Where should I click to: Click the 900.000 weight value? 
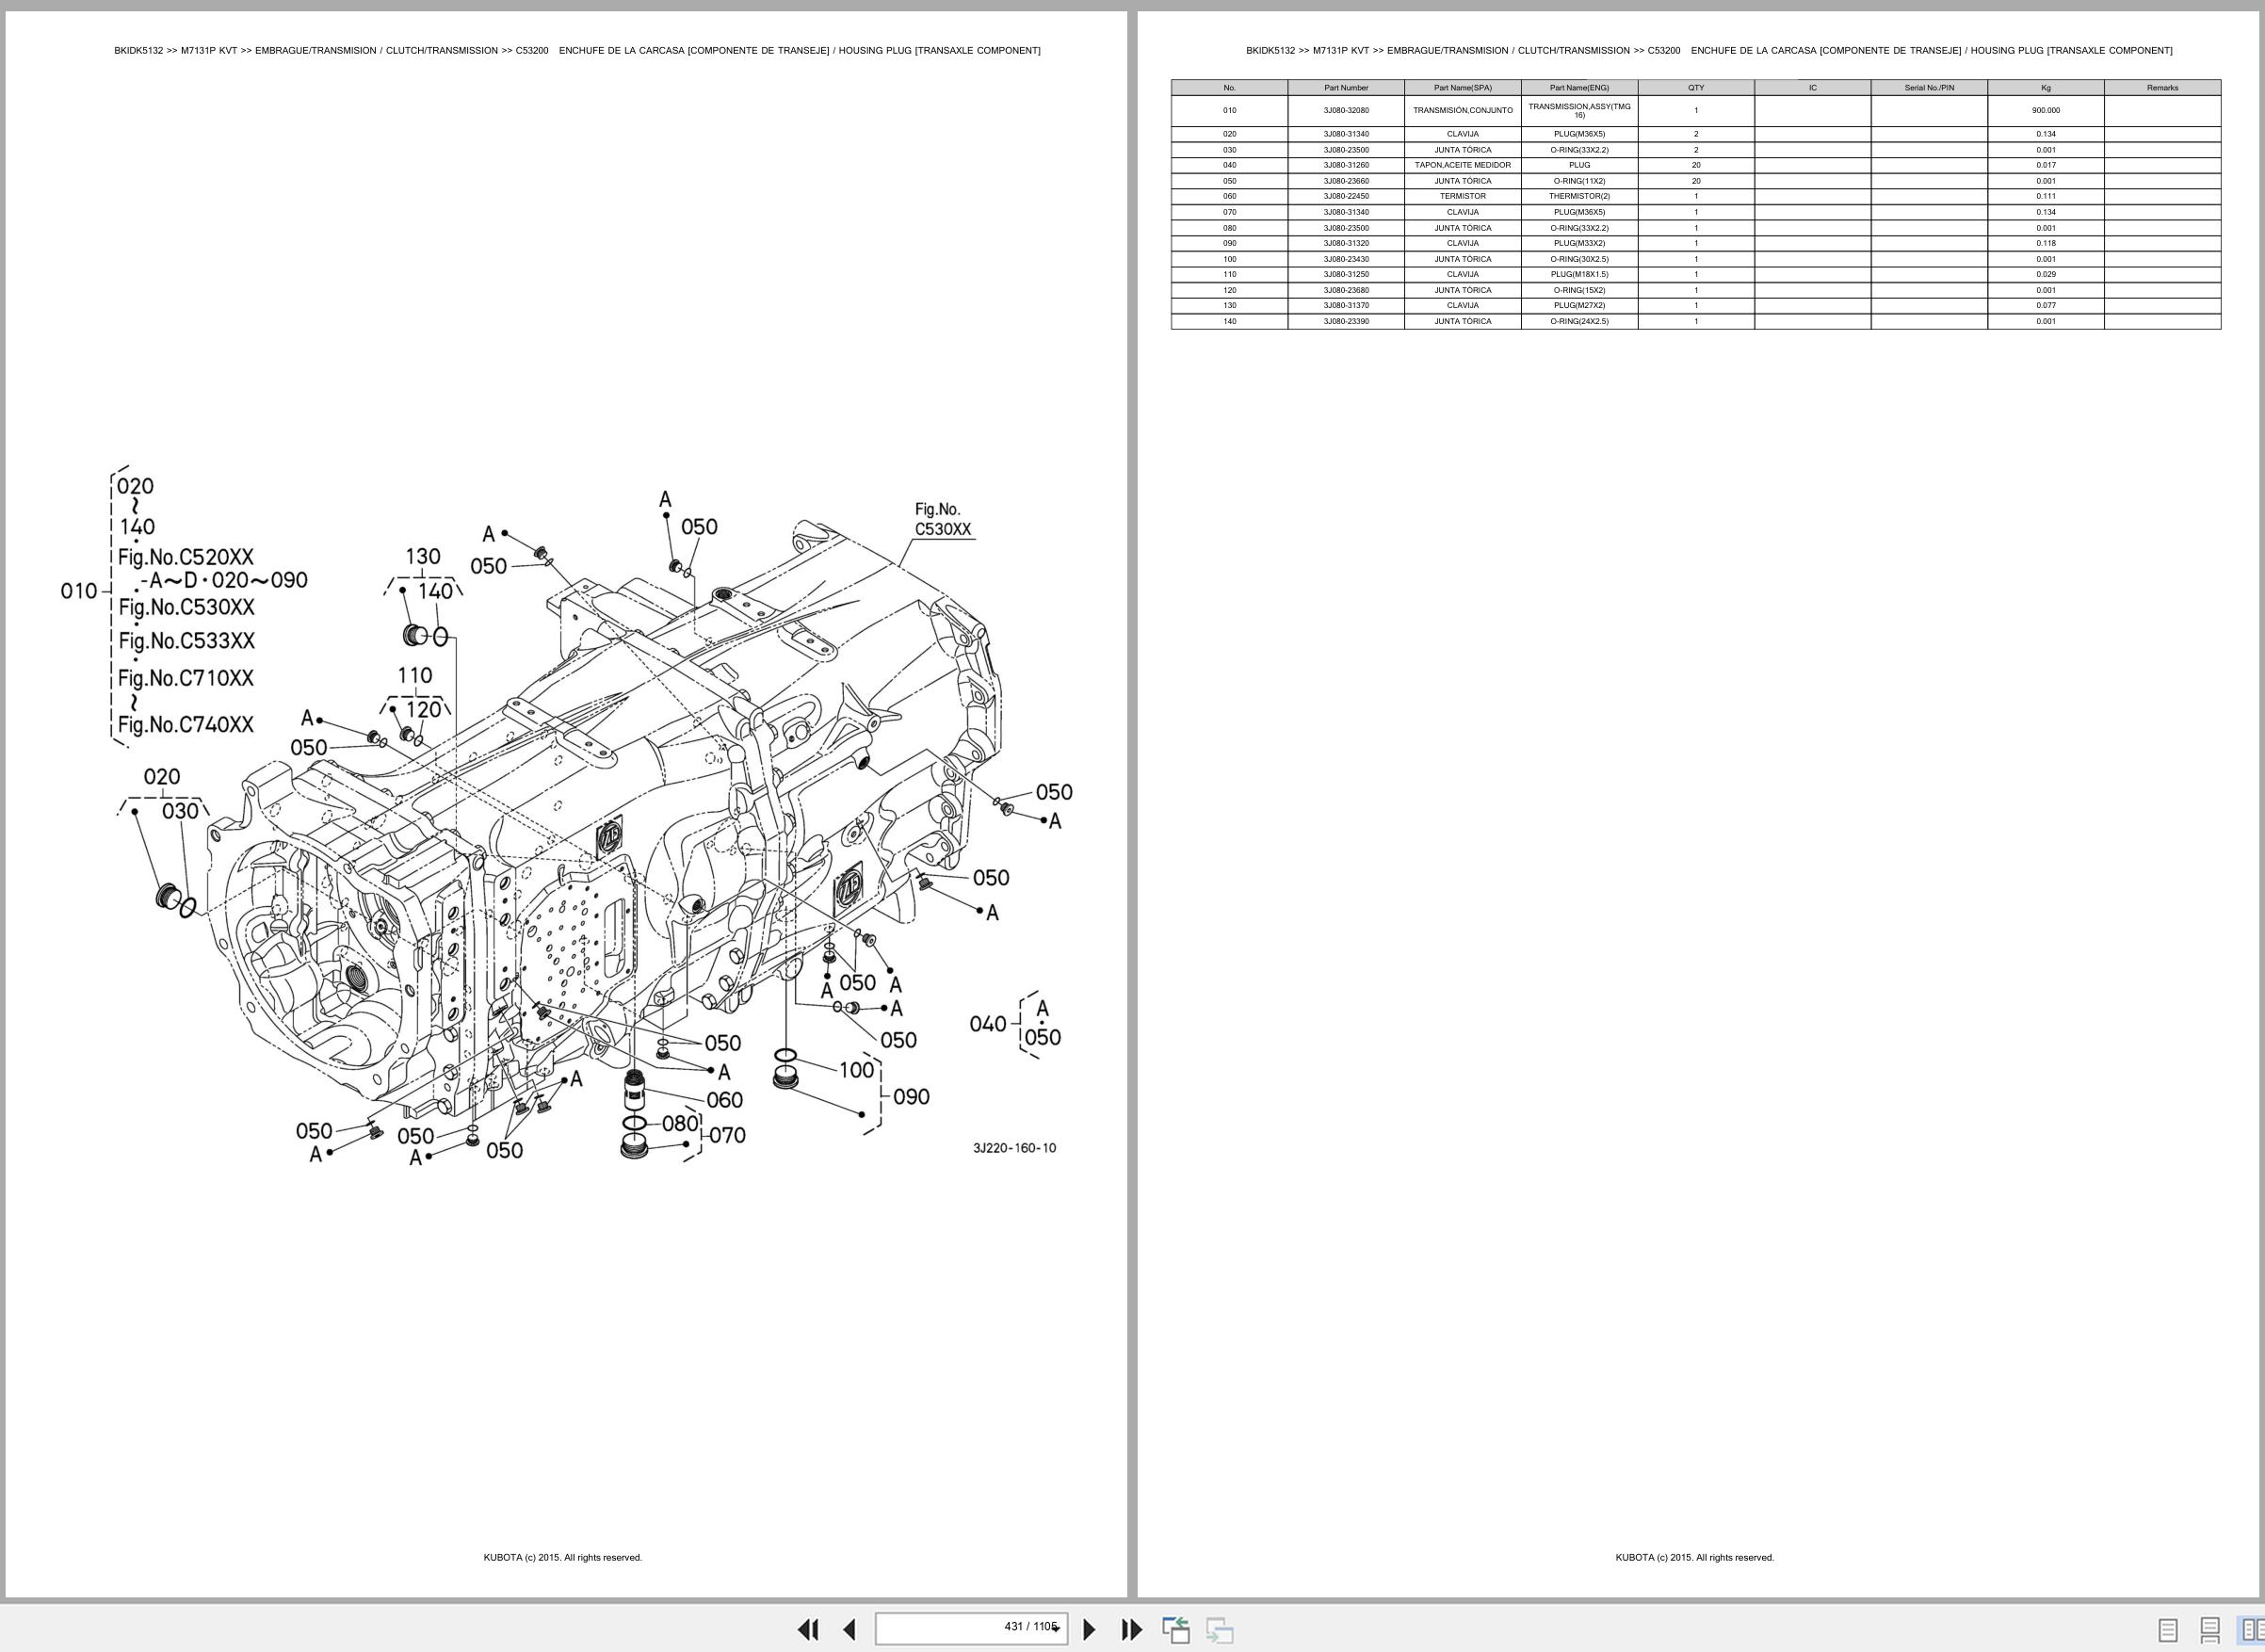click(x=2046, y=111)
